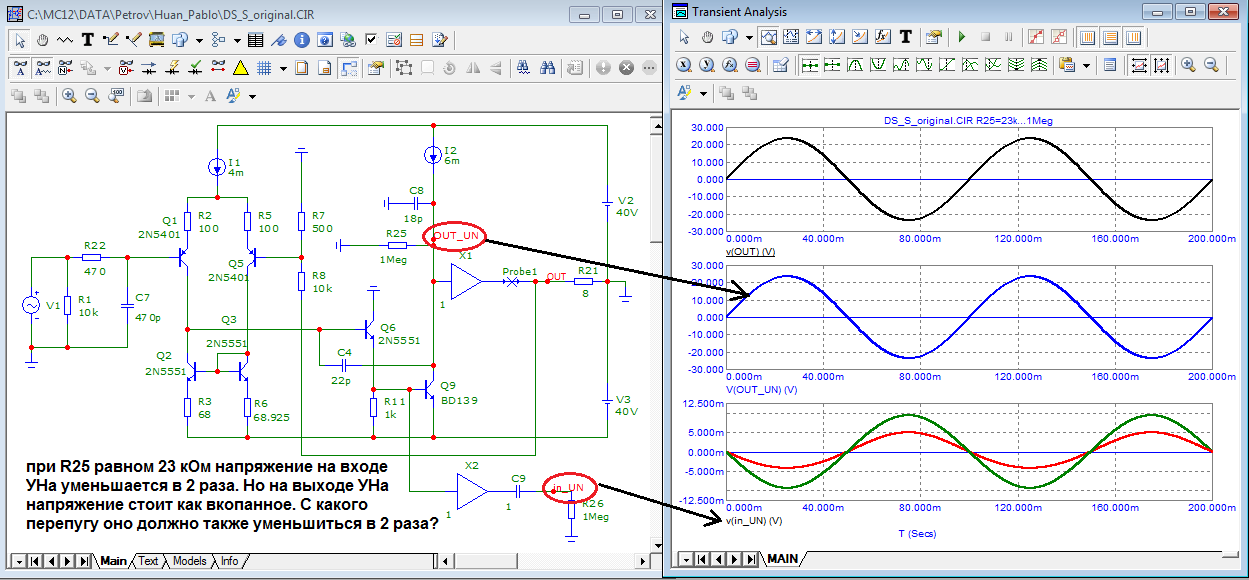Select the Text tool in schematic toolbar

point(87,40)
